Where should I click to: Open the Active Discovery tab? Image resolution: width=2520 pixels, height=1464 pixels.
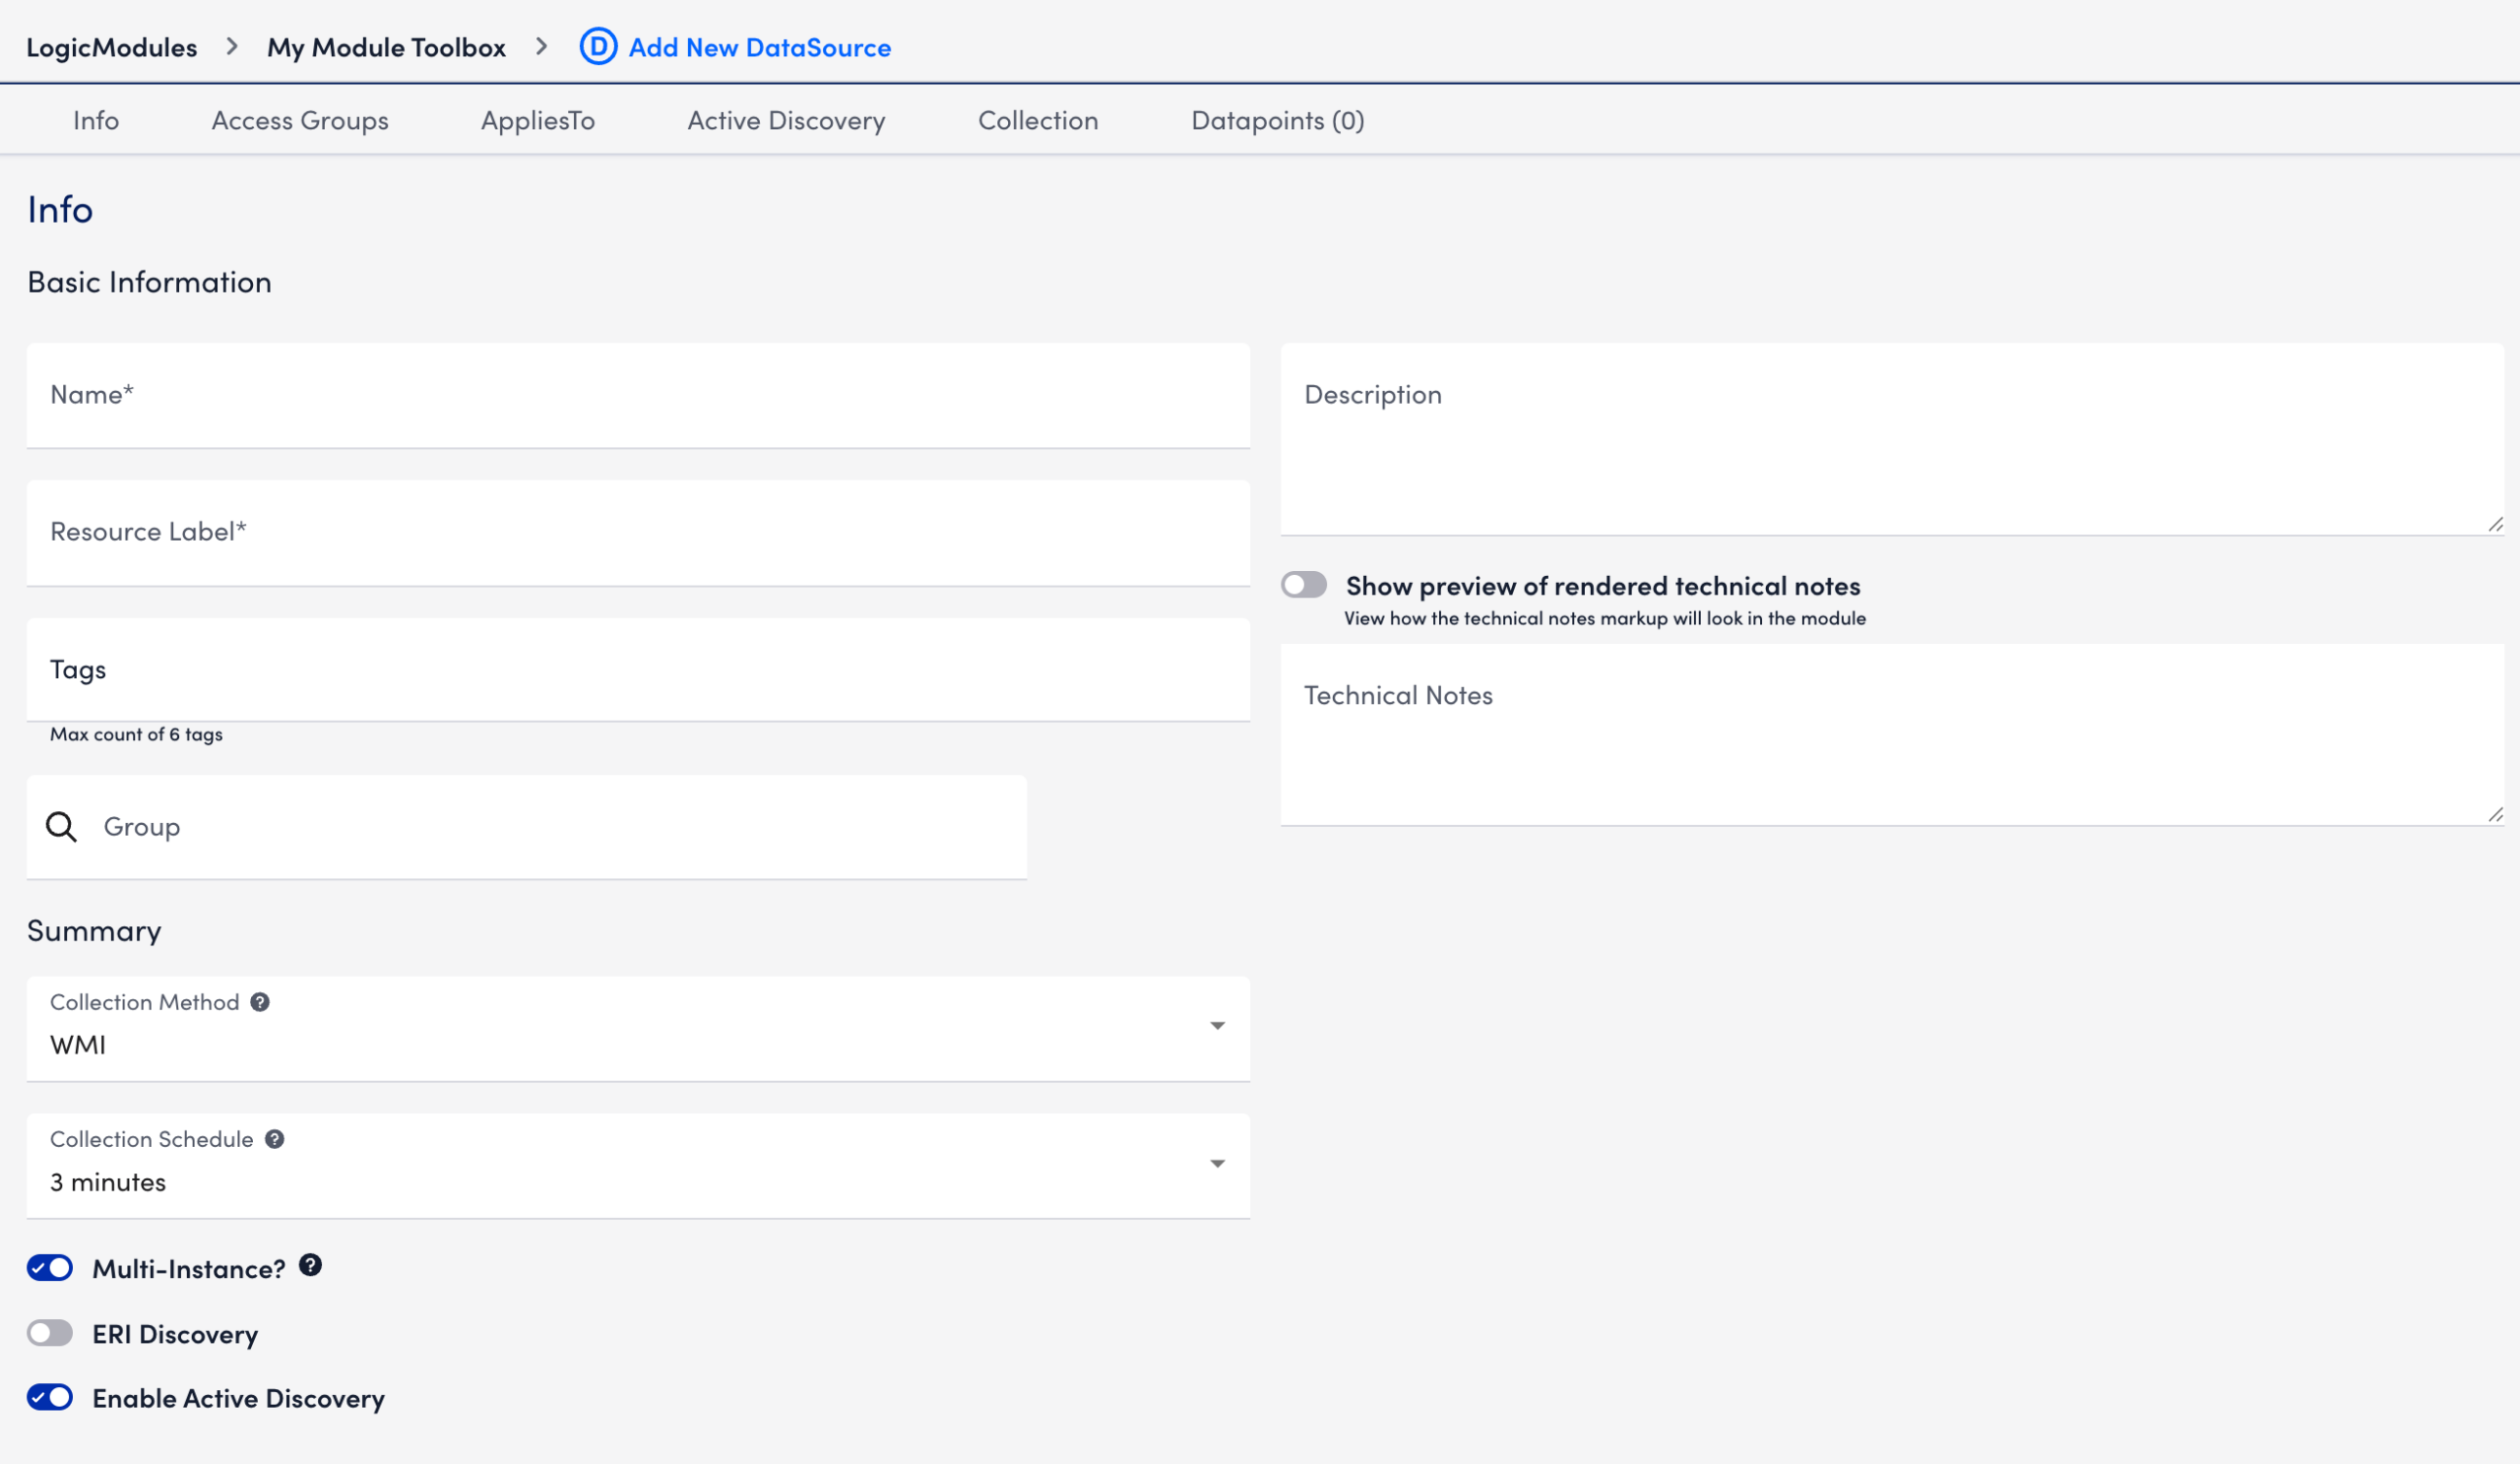(786, 120)
